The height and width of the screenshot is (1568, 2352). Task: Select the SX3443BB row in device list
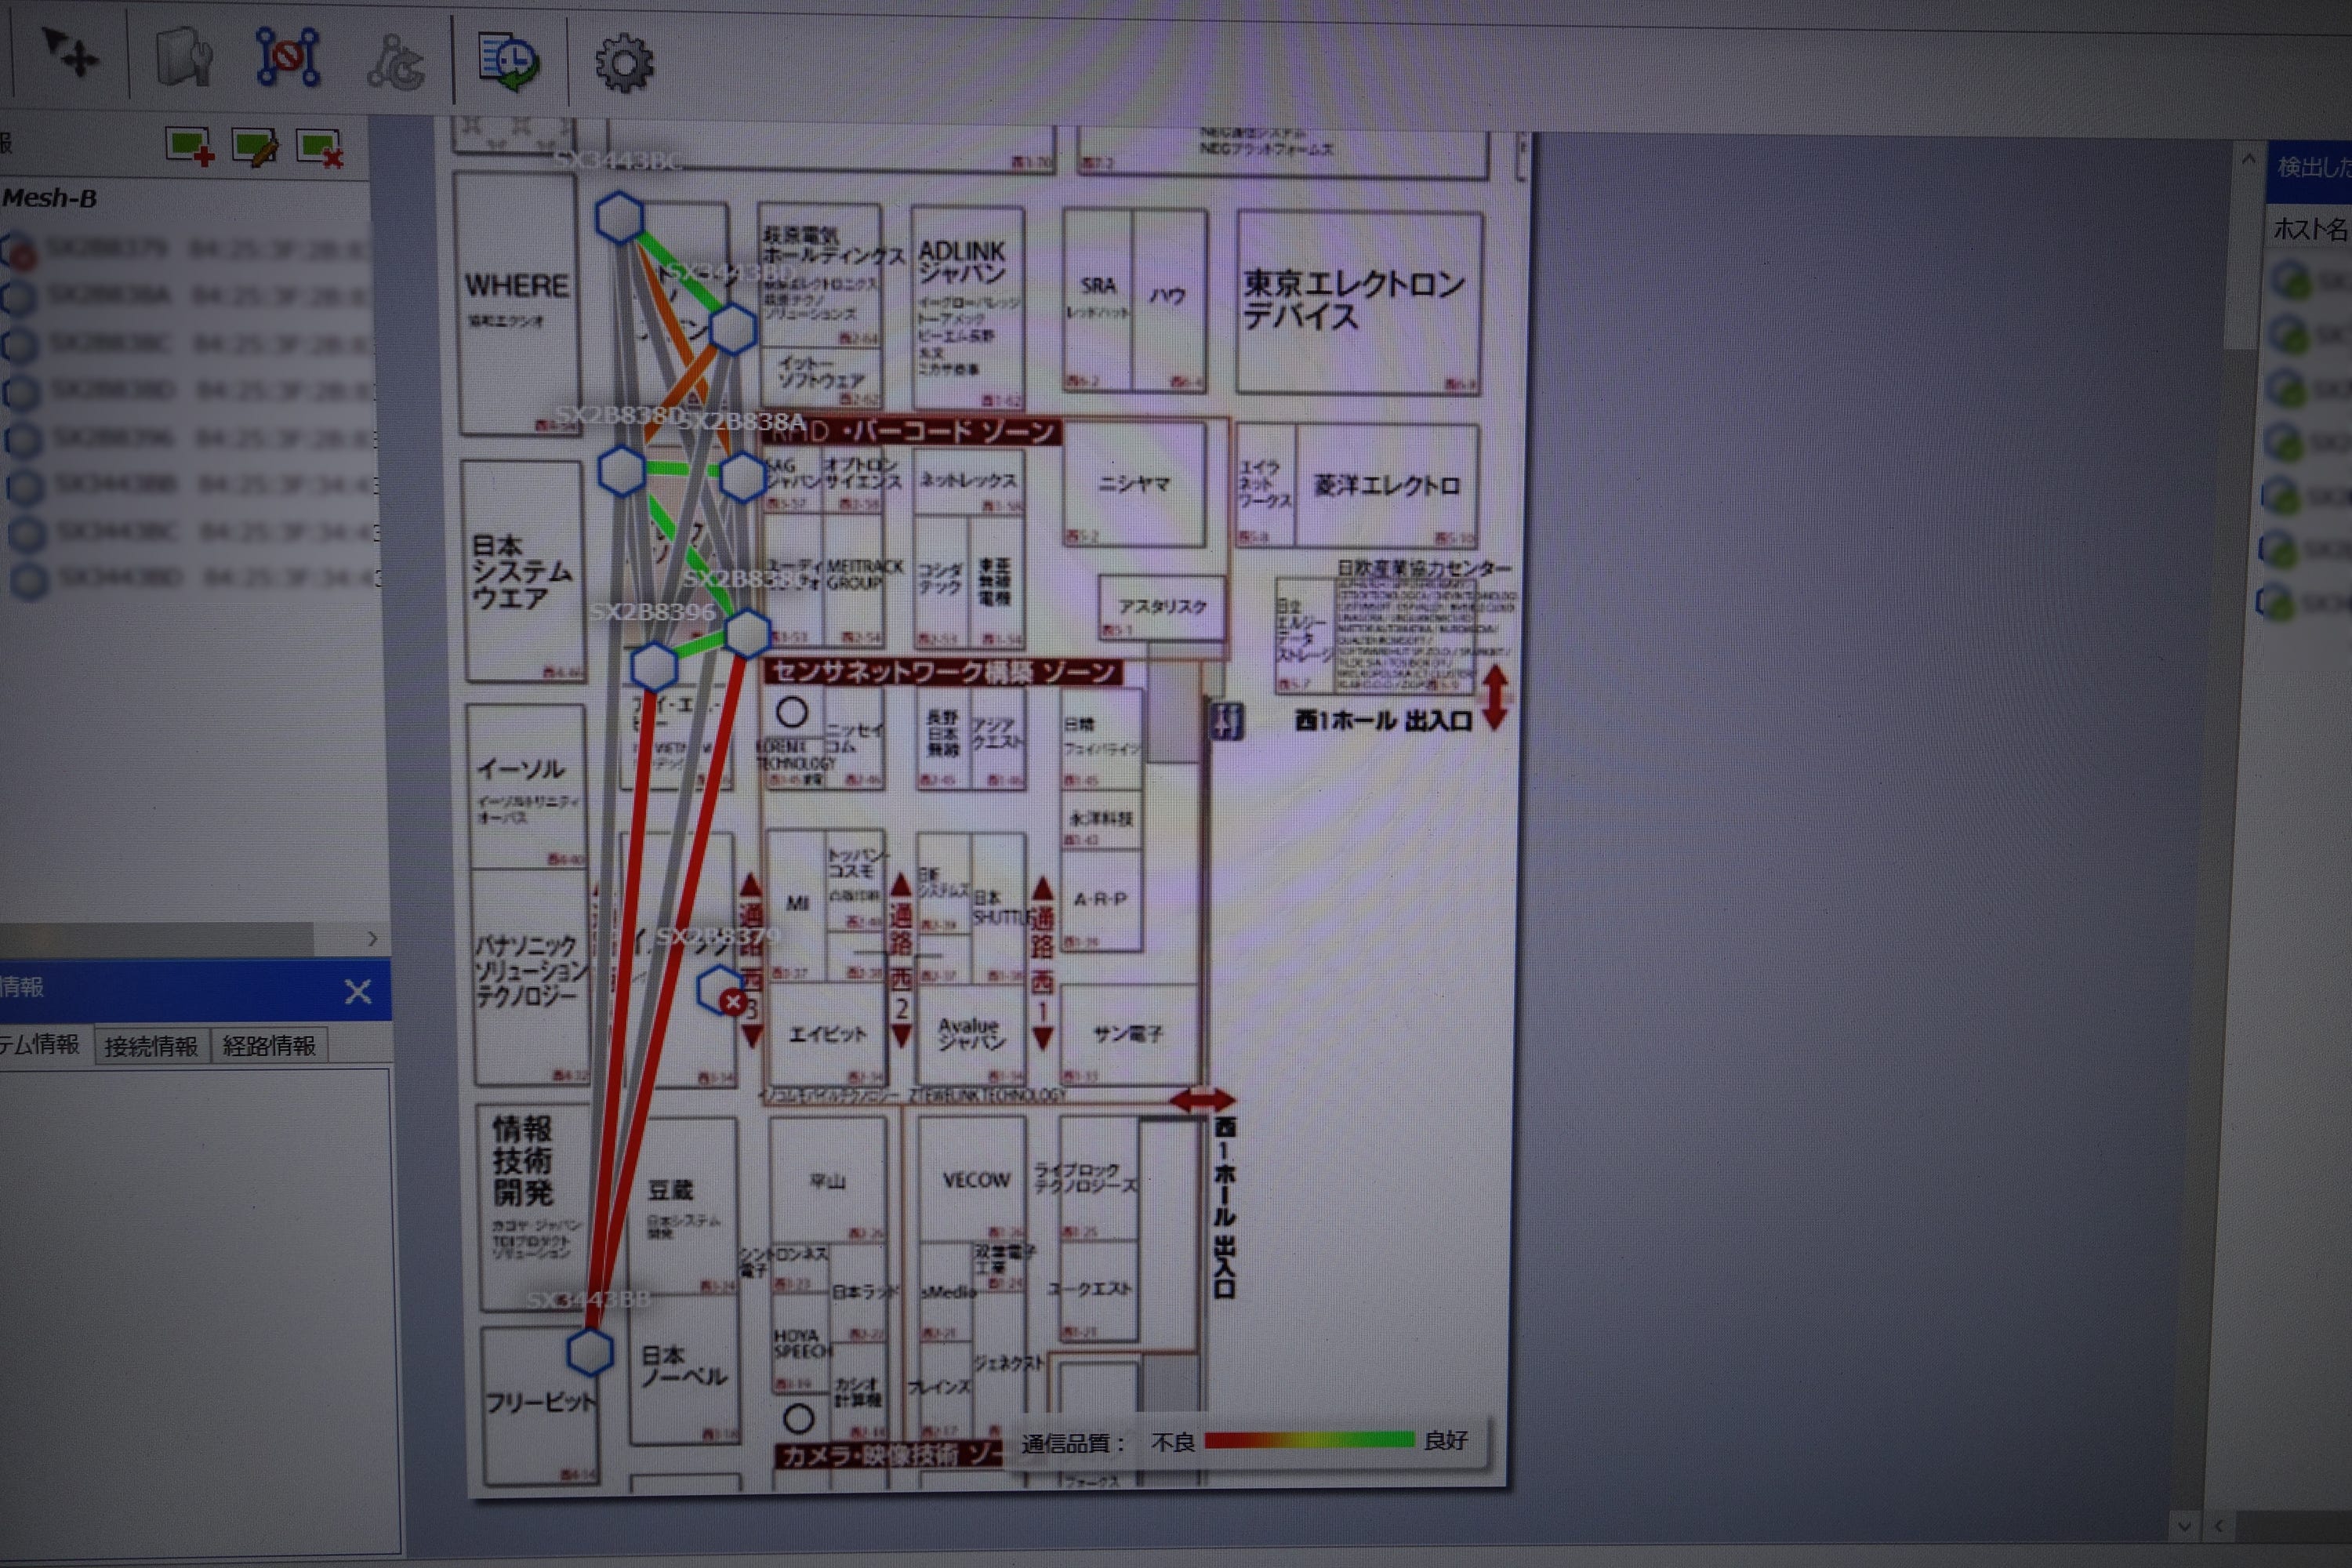point(190,485)
